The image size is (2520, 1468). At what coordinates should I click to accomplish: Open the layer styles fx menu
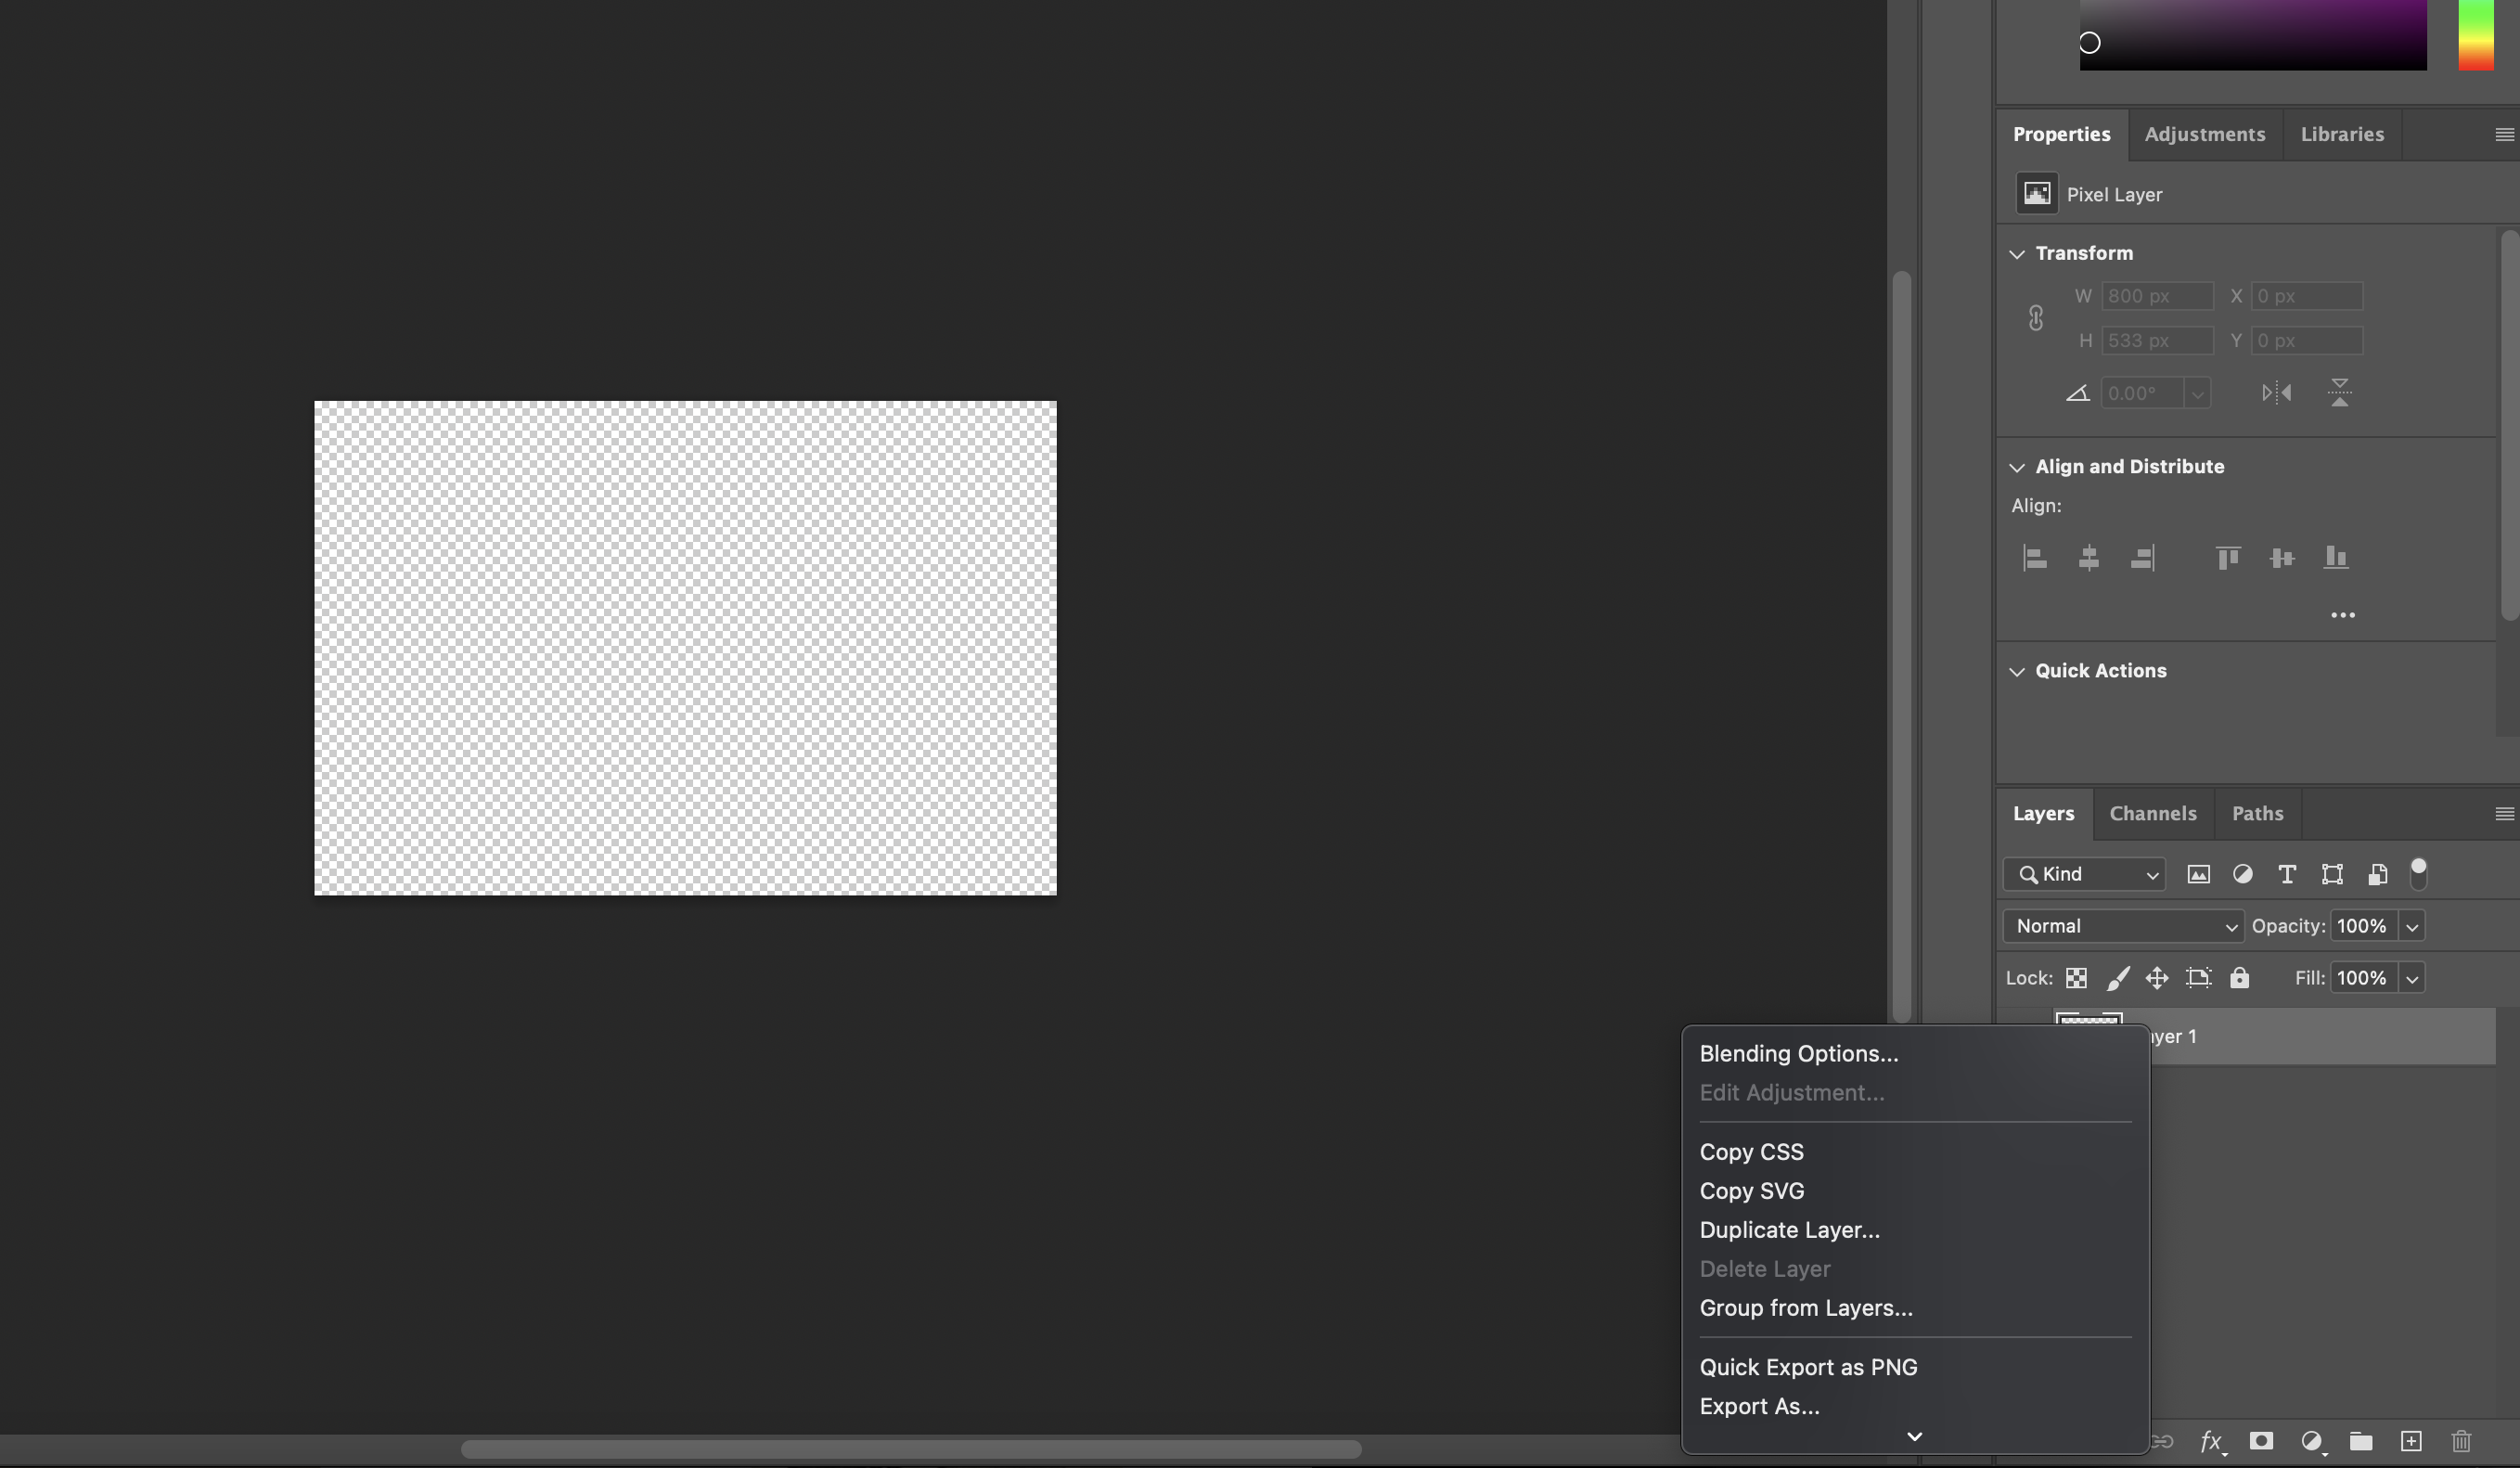coord(2211,1441)
